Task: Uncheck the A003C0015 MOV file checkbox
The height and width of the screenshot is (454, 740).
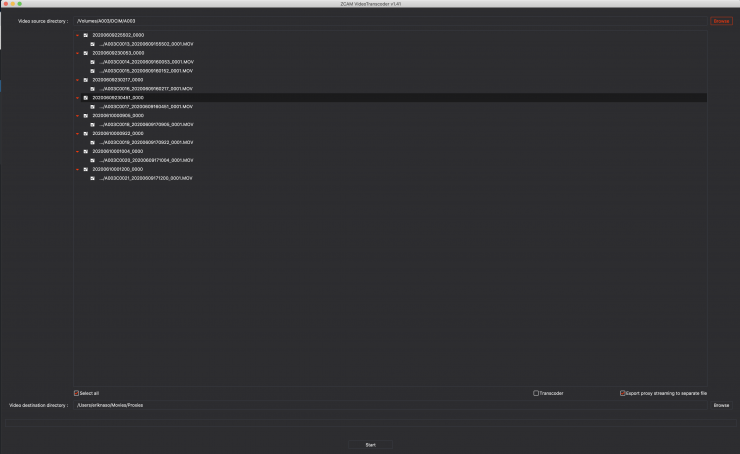Action: [93, 71]
